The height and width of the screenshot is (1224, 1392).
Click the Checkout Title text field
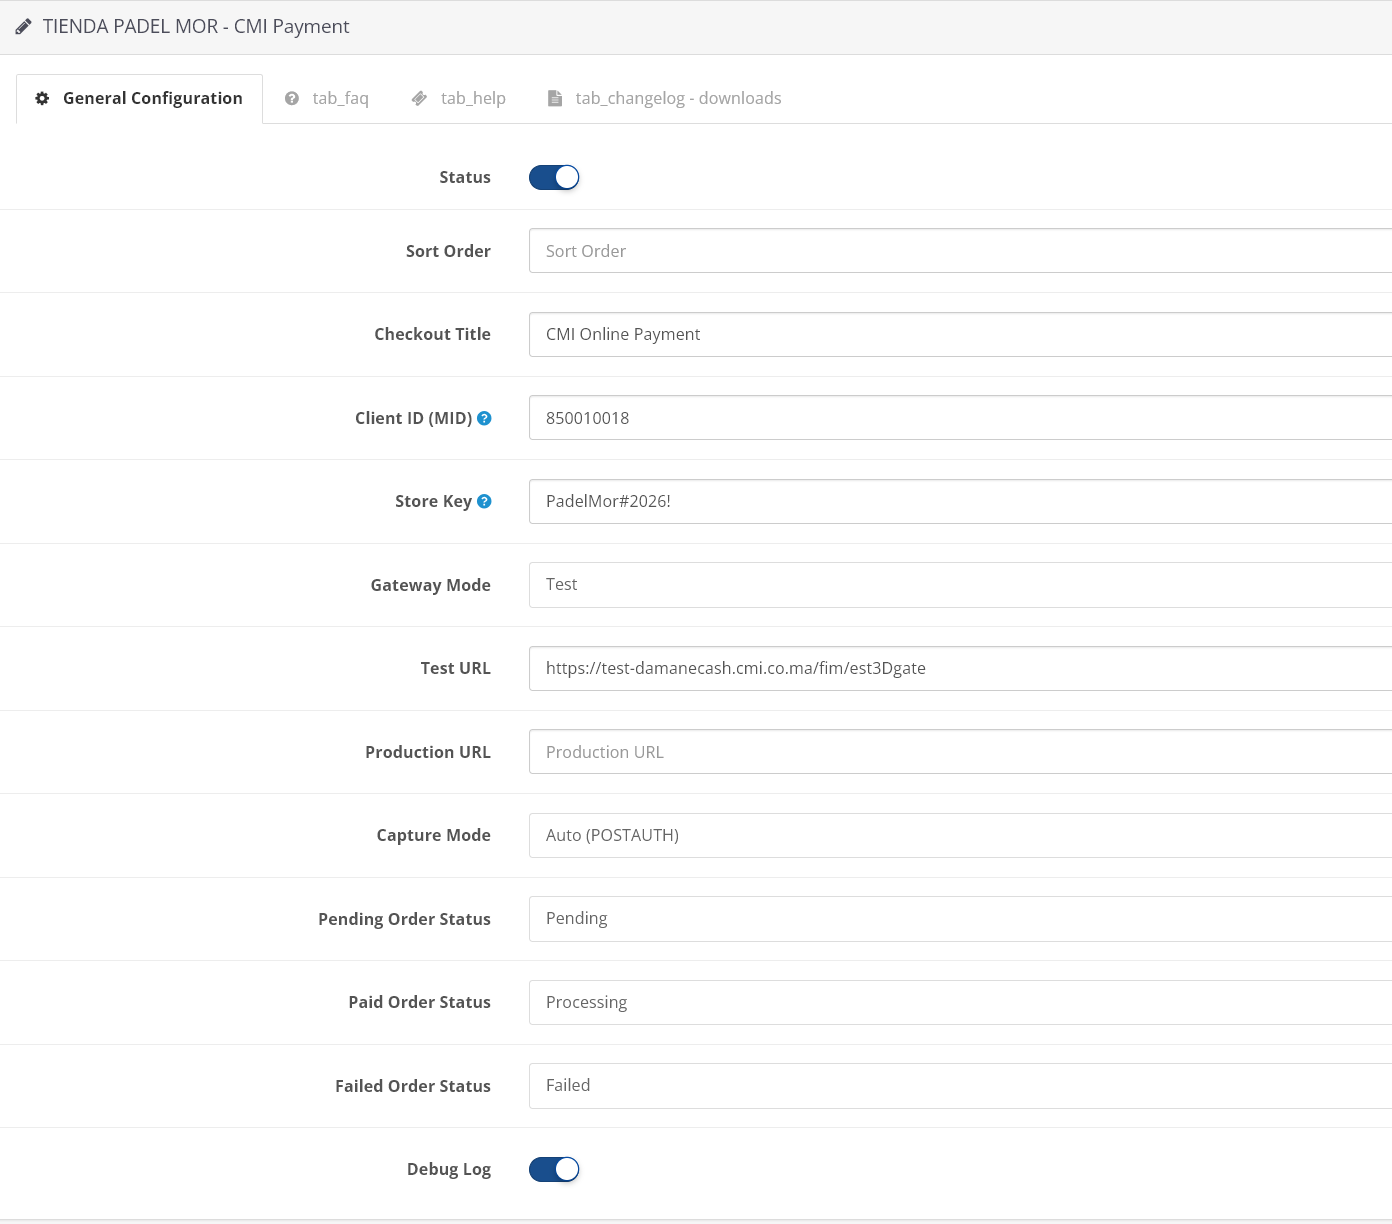[960, 334]
